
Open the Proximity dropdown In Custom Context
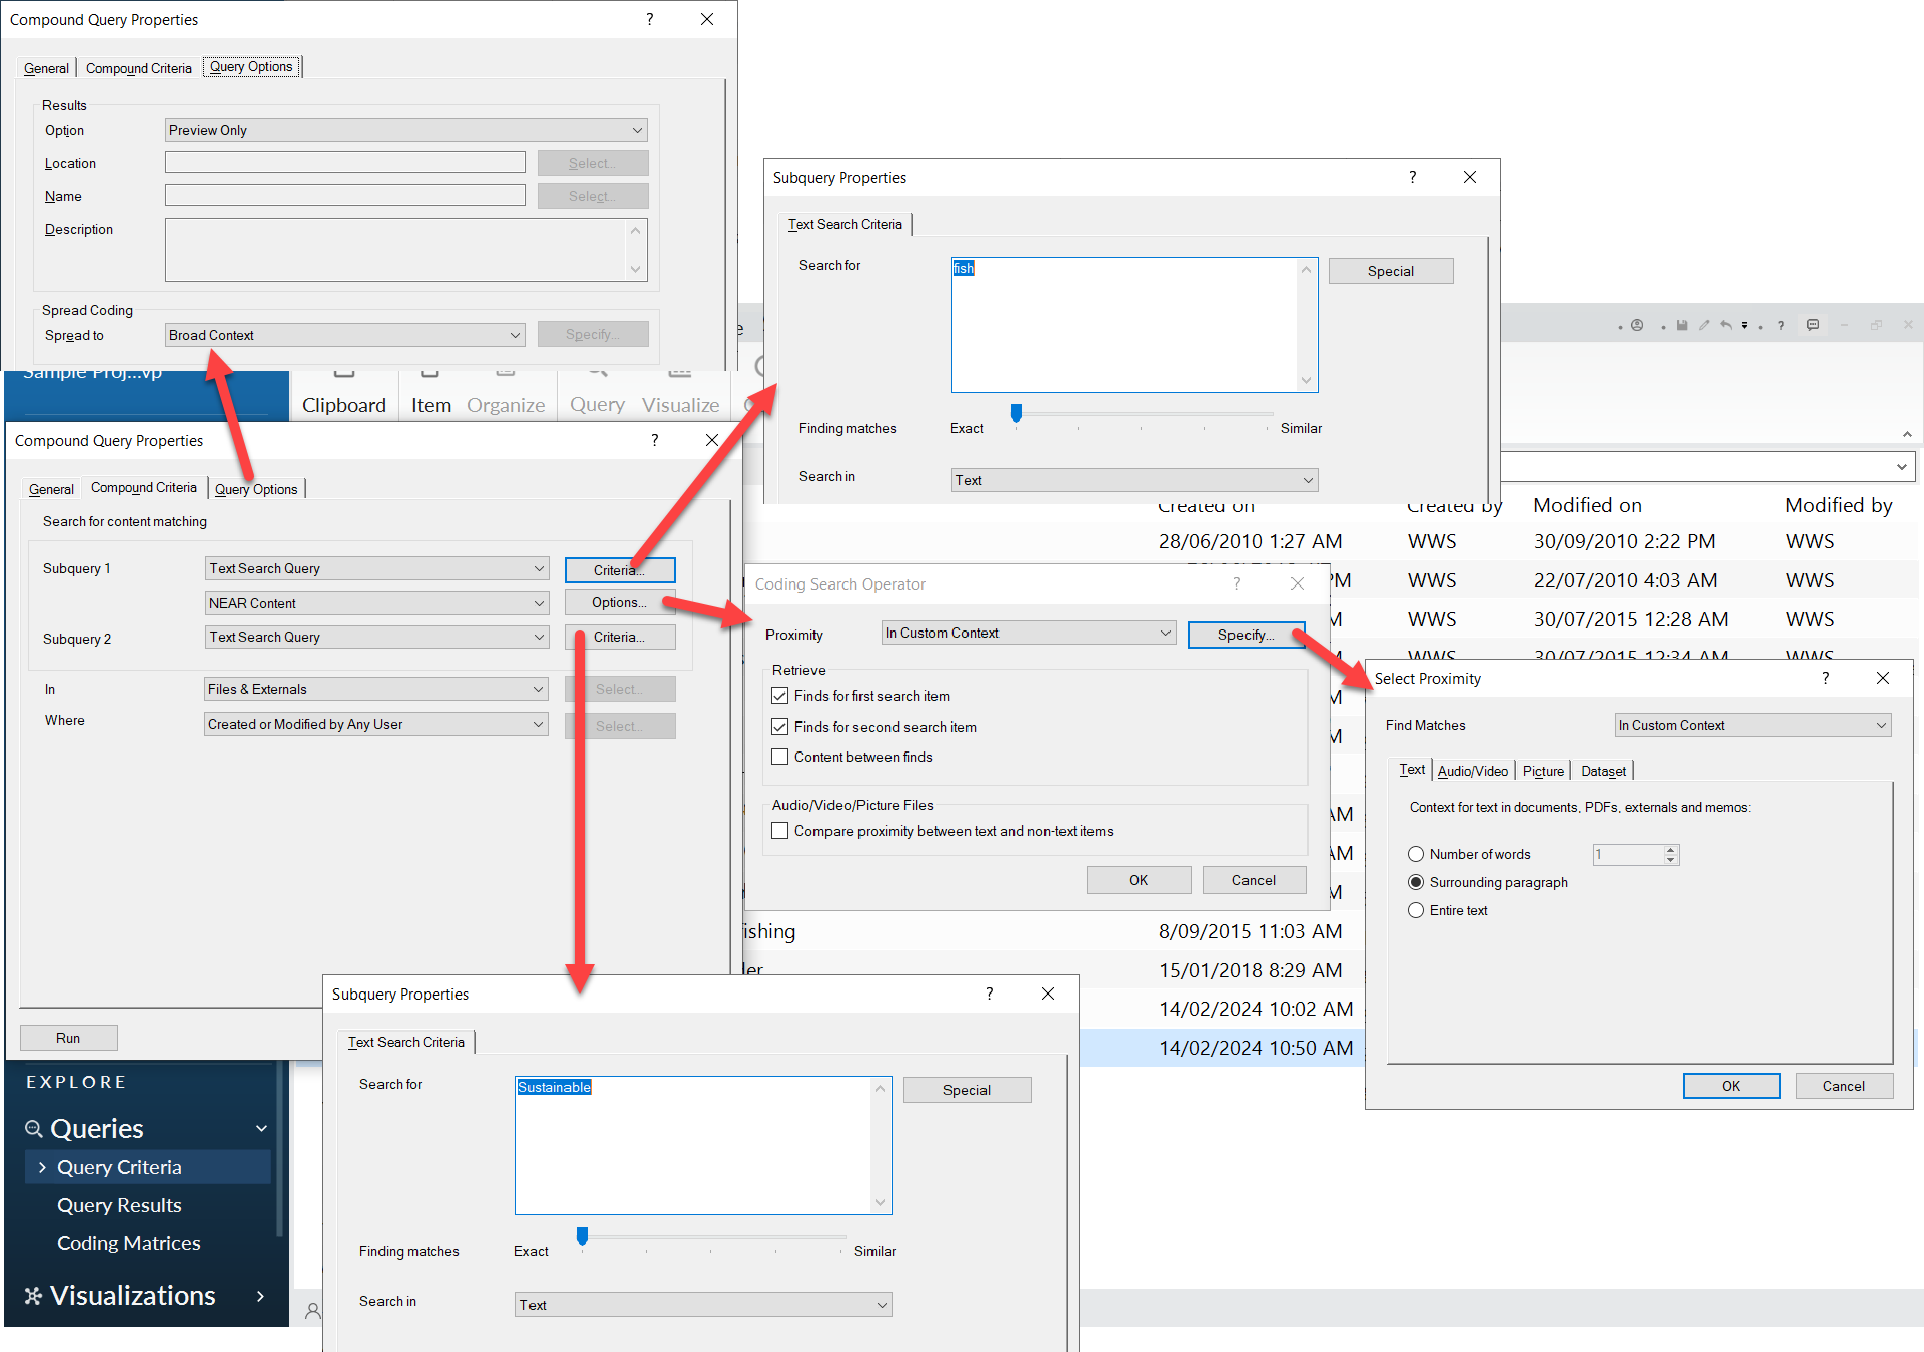(x=1028, y=633)
